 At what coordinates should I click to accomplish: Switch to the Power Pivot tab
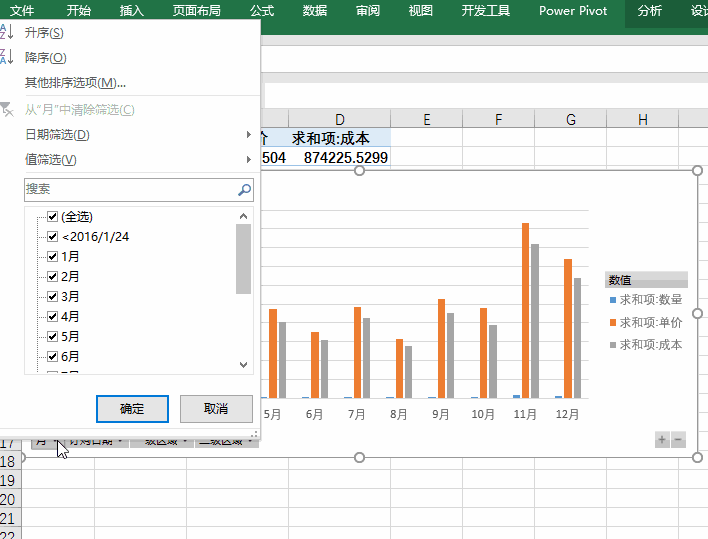point(573,11)
